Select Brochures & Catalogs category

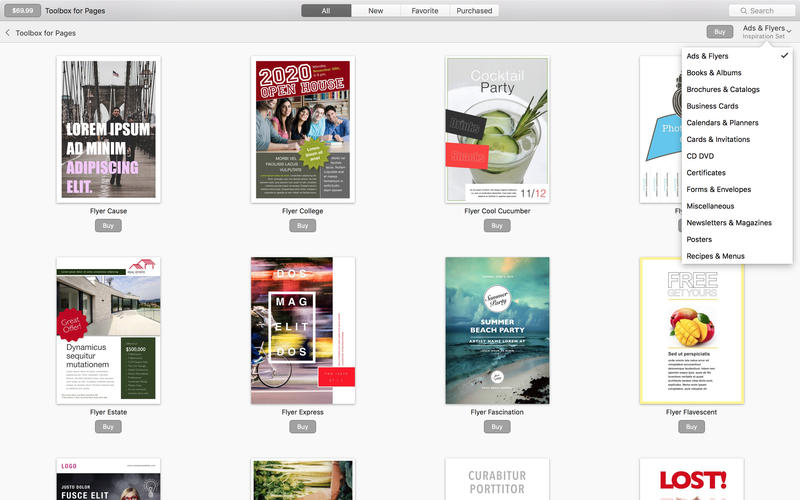737,89
